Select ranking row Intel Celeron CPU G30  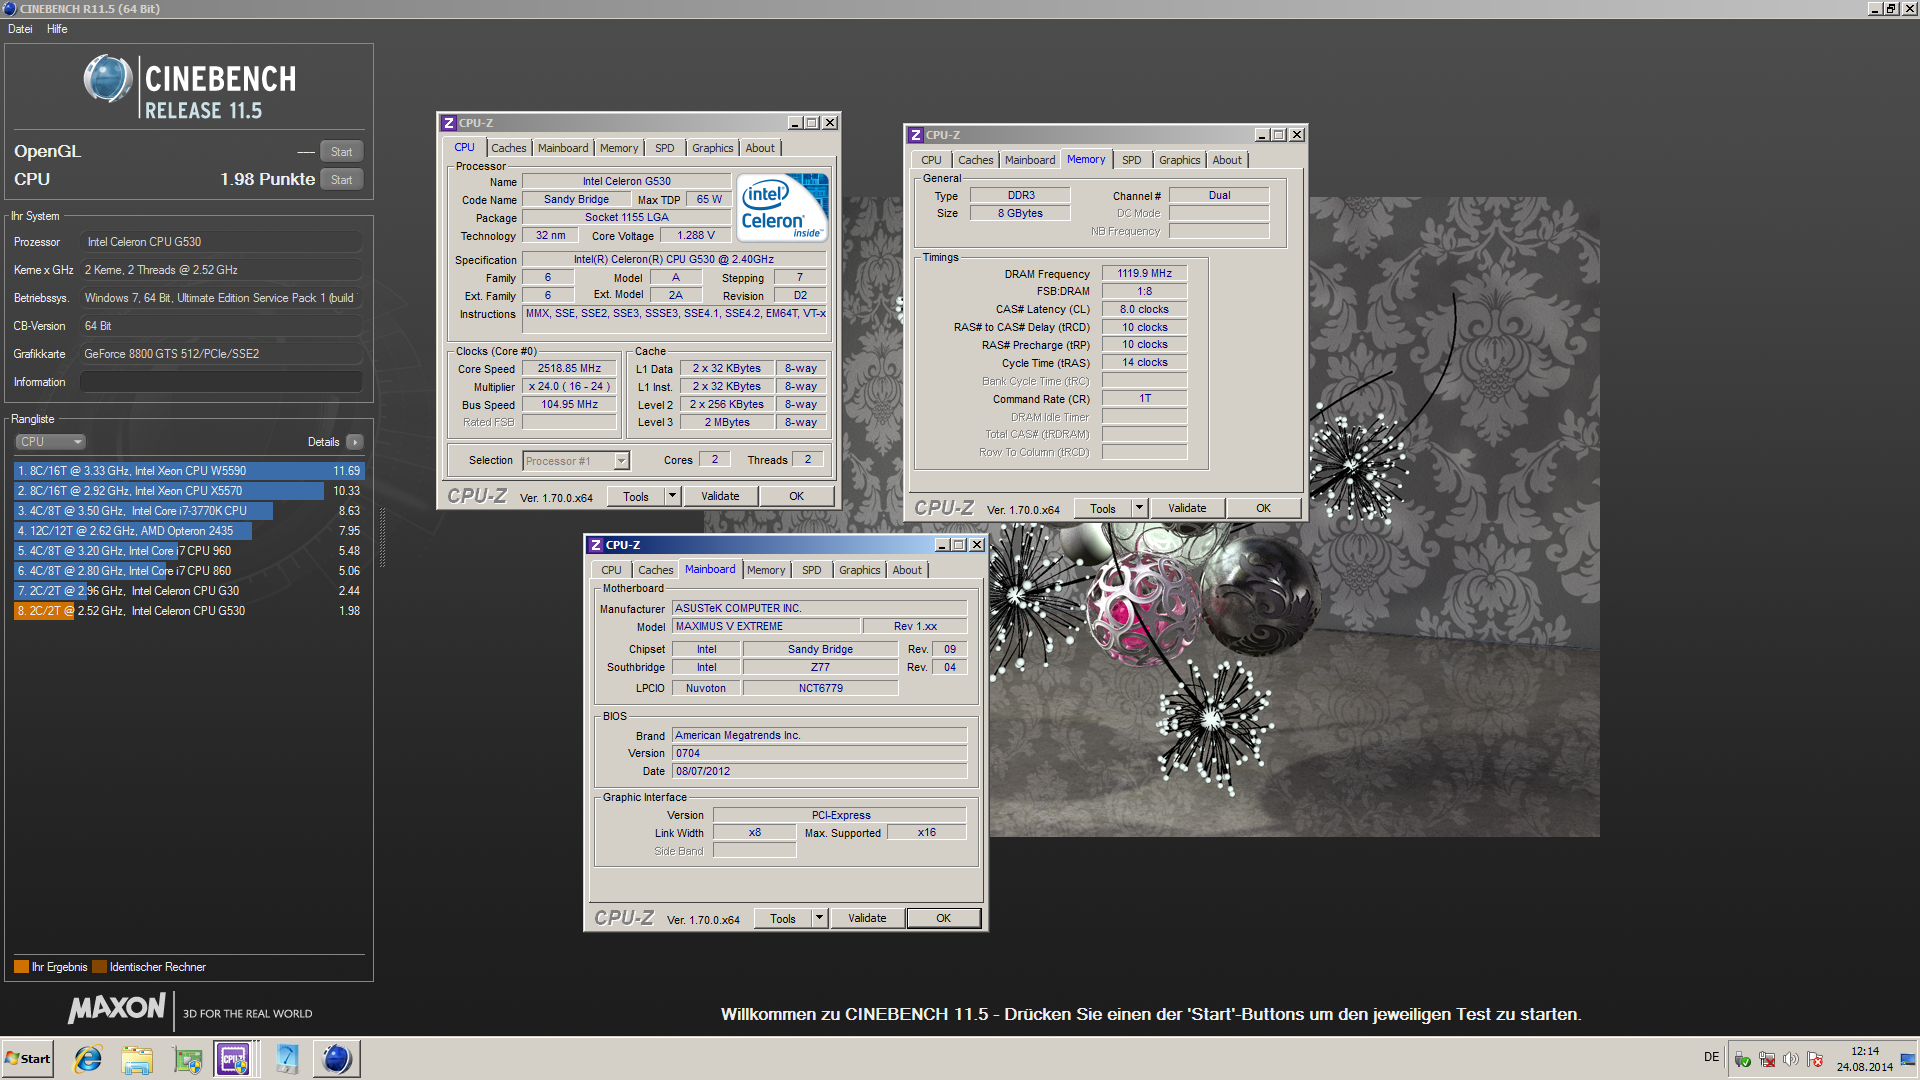(189, 591)
